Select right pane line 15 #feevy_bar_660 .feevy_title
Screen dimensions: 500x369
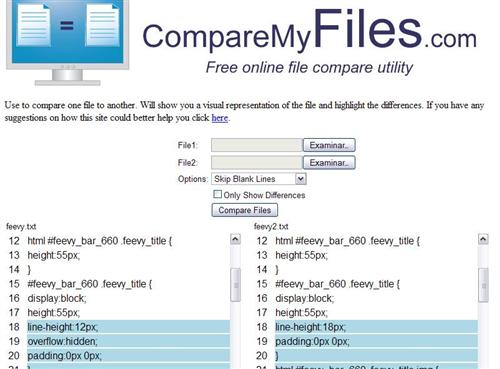pyautogui.click(x=337, y=284)
